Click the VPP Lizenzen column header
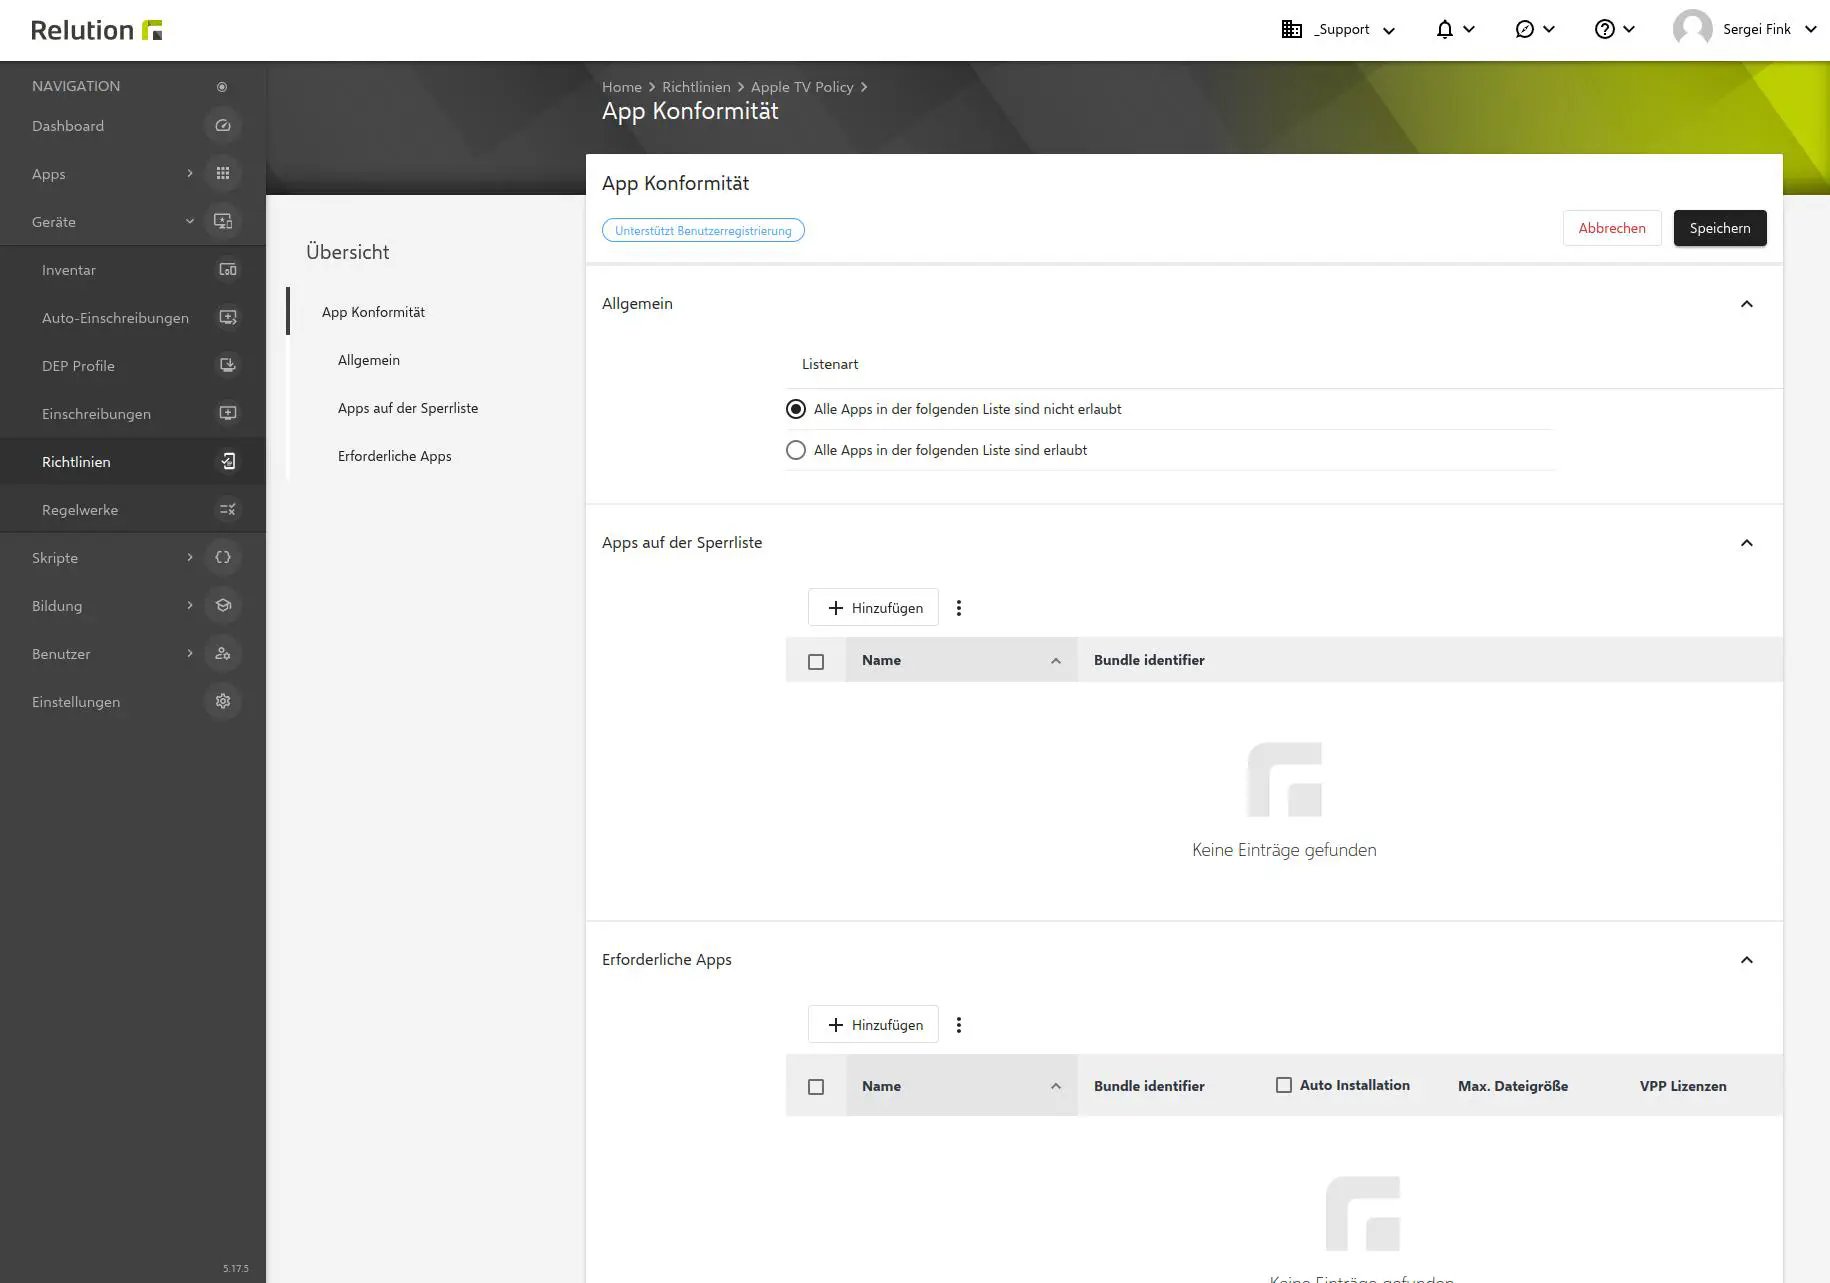The image size is (1830, 1283). (1683, 1086)
